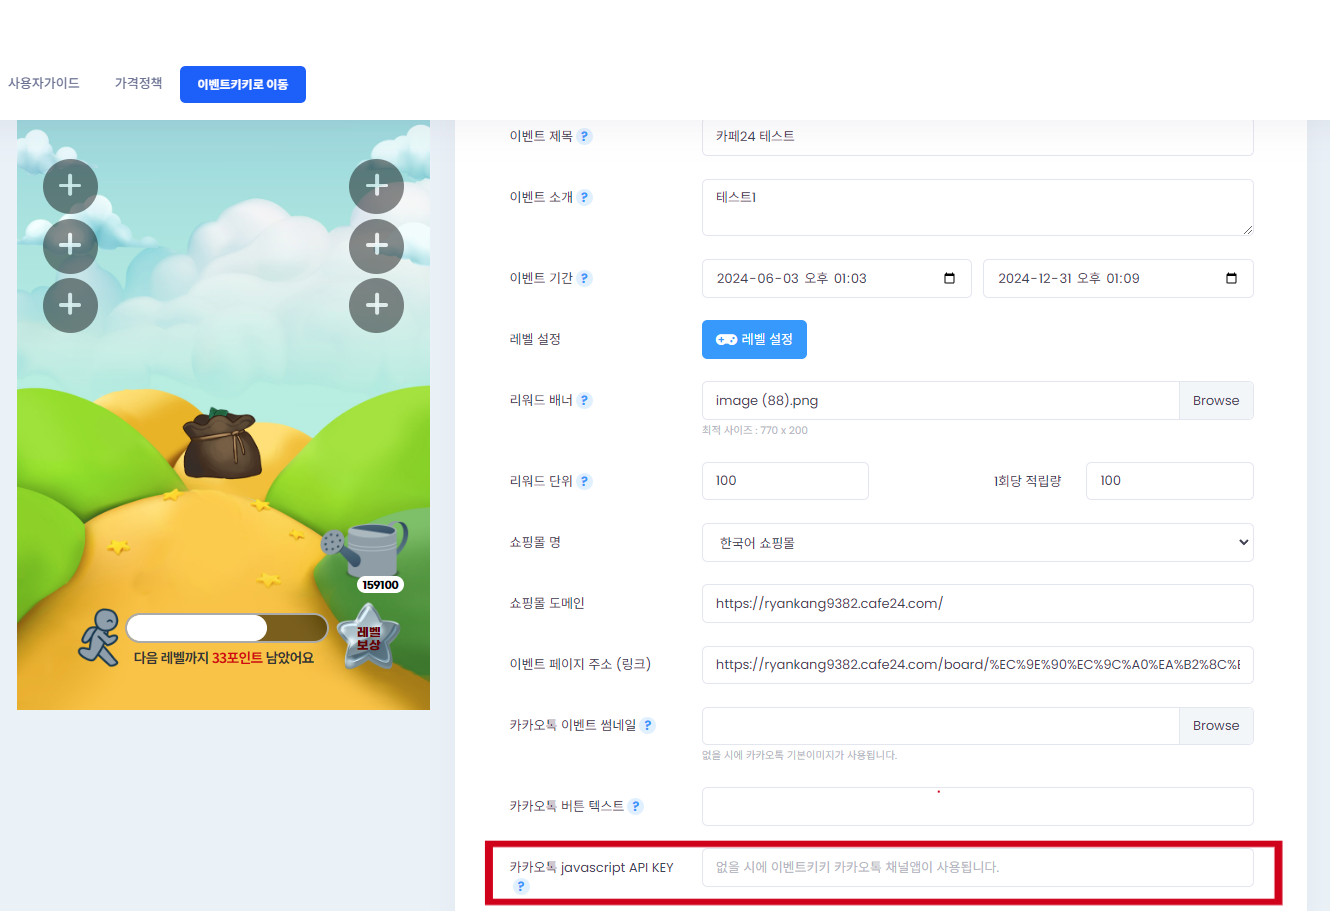Click the help icon beside 이벤트 소개

585,198
